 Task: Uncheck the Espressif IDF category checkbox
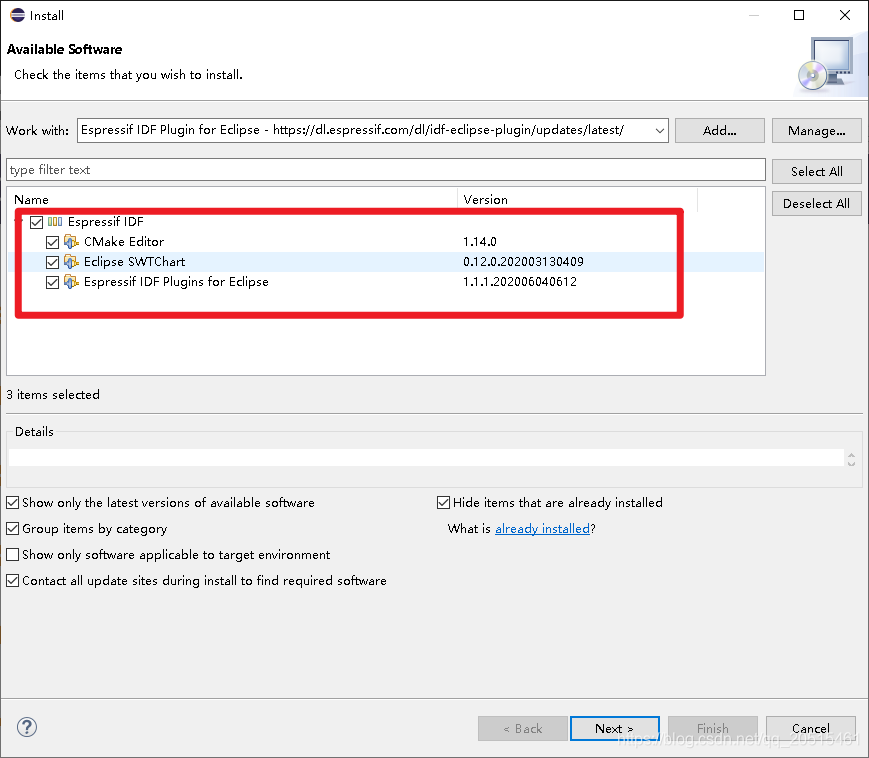(x=37, y=222)
